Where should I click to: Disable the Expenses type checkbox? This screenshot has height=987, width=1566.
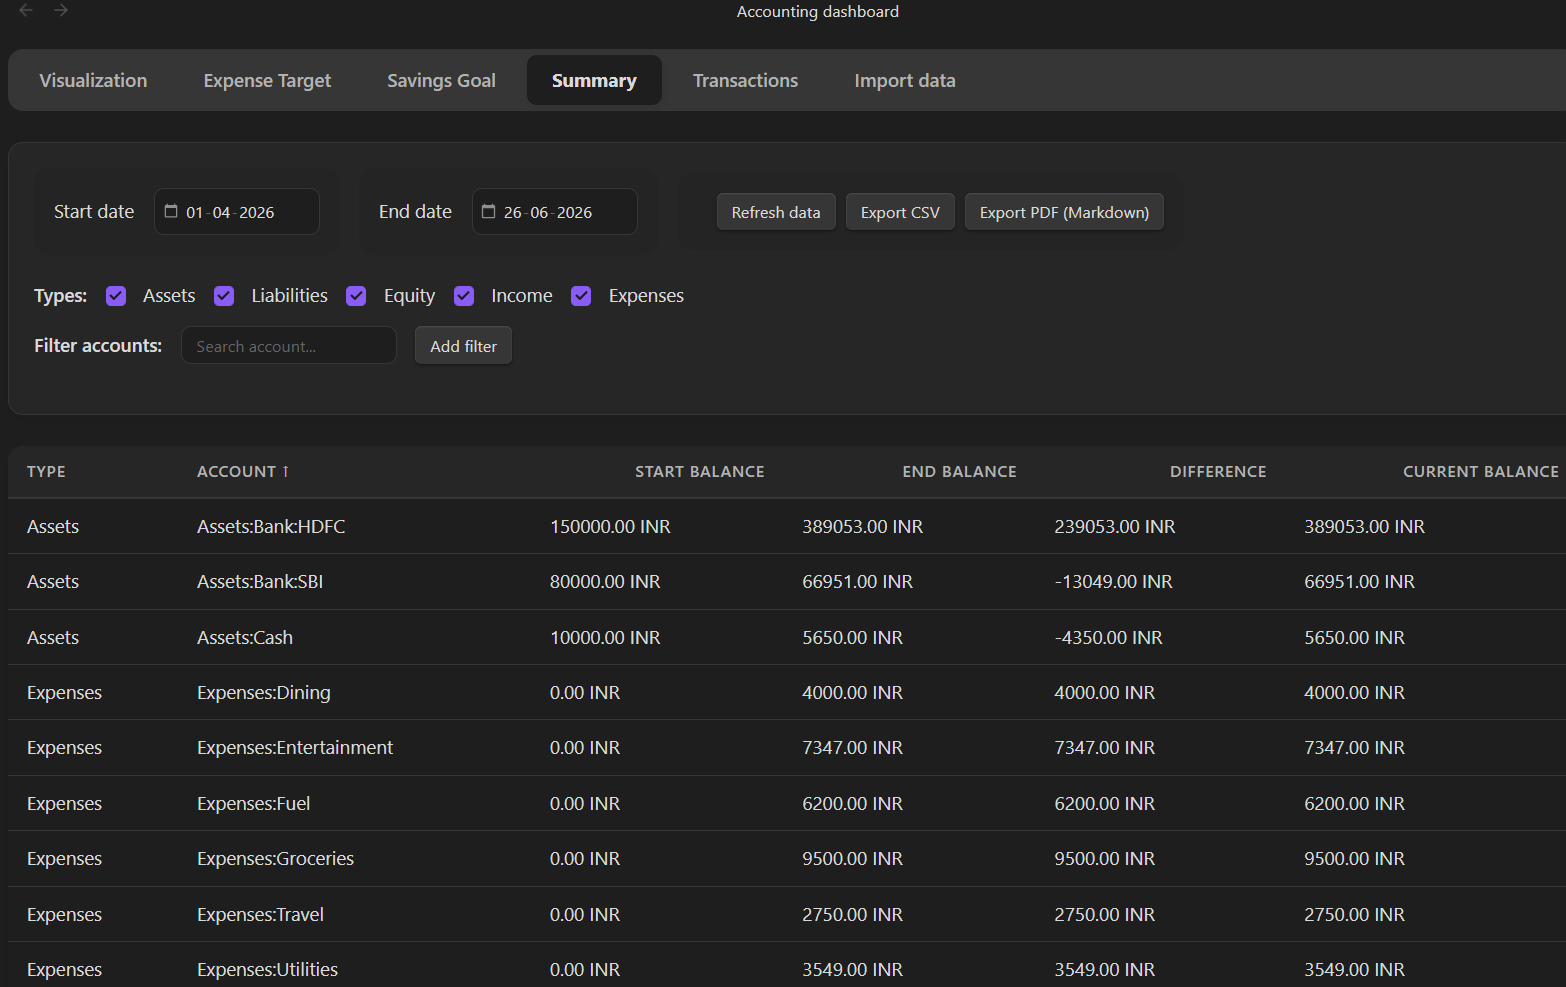point(581,296)
